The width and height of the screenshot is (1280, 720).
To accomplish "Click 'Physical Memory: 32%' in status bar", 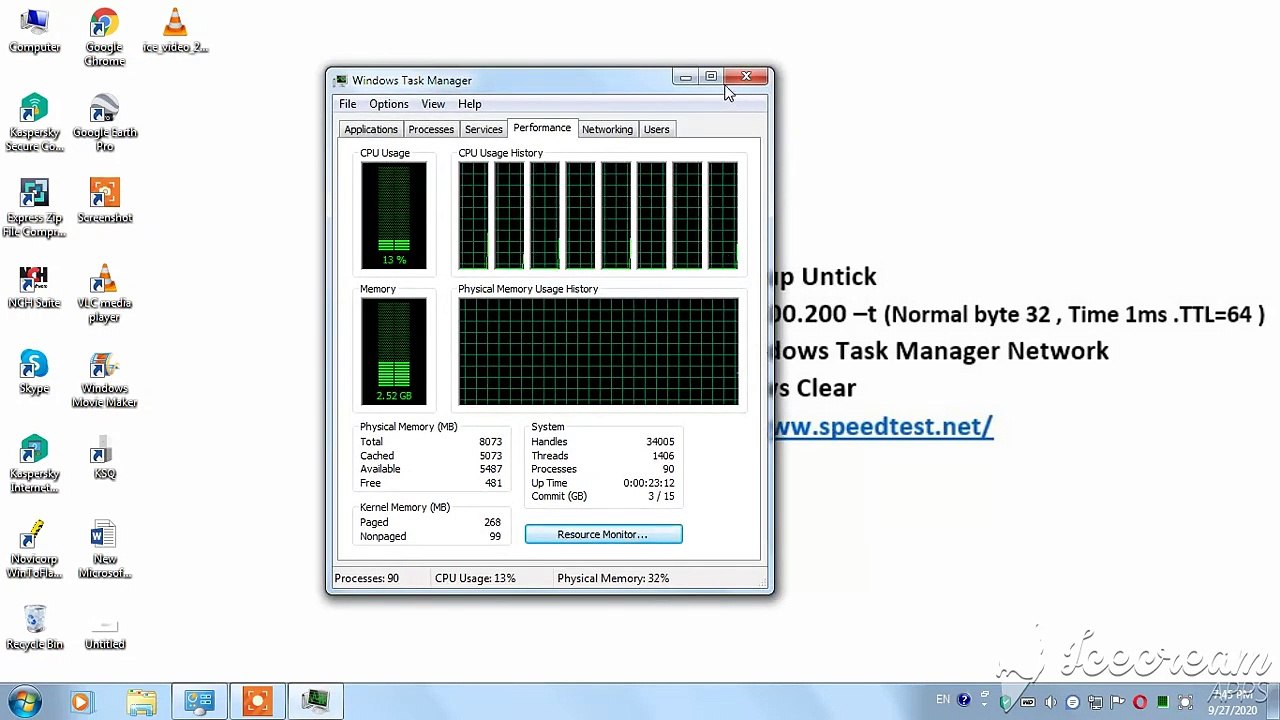I will [613, 578].
